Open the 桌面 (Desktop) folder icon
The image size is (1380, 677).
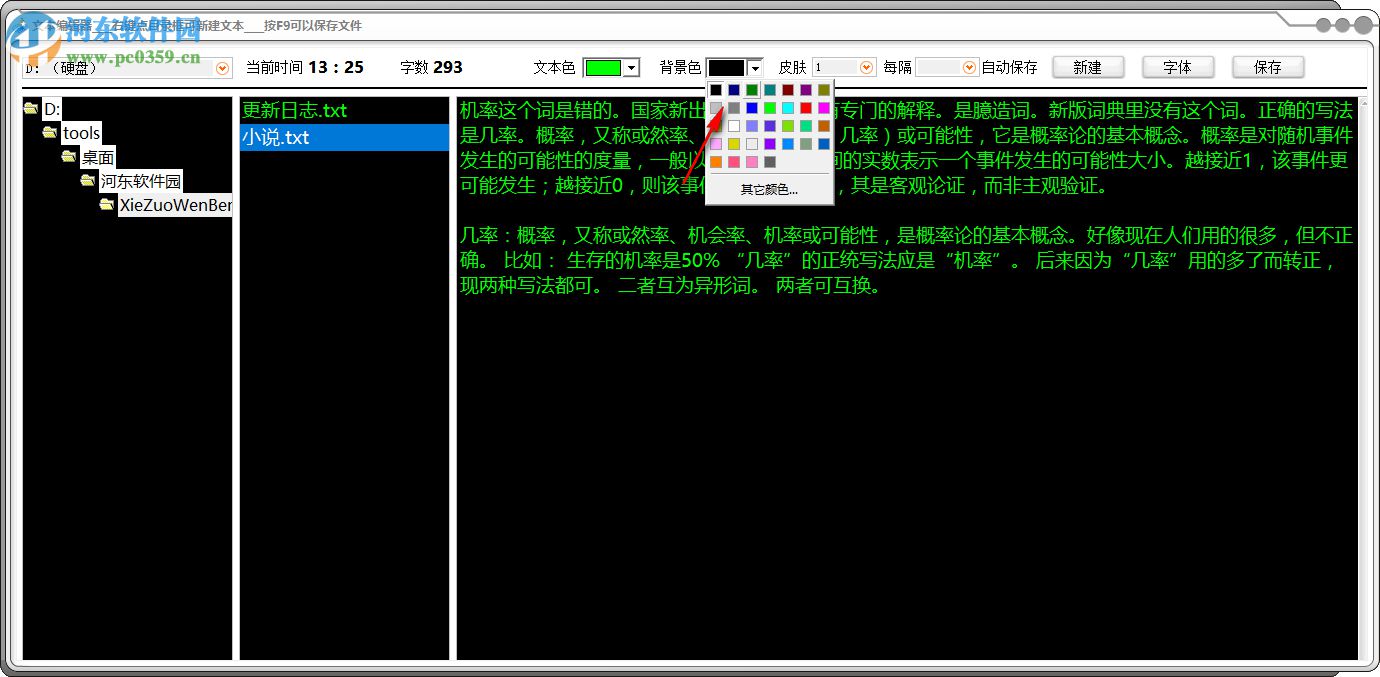tap(69, 156)
